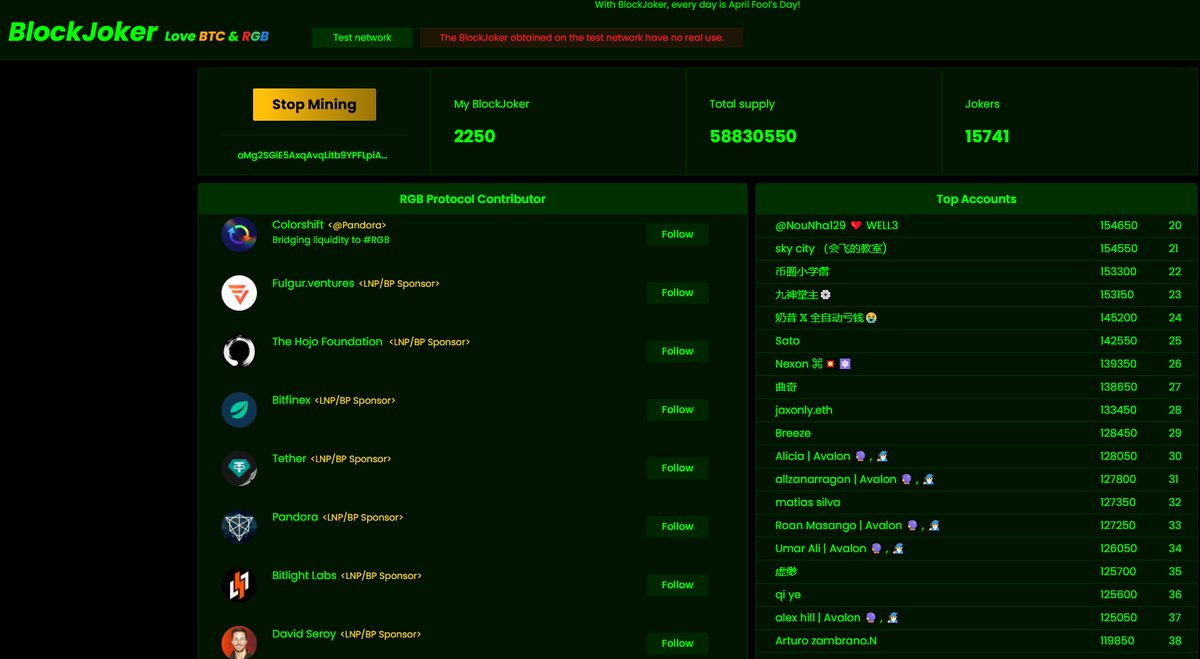The height and width of the screenshot is (659, 1200).
Task: Click the score 154650 in Top Accounts
Action: (x=1119, y=226)
